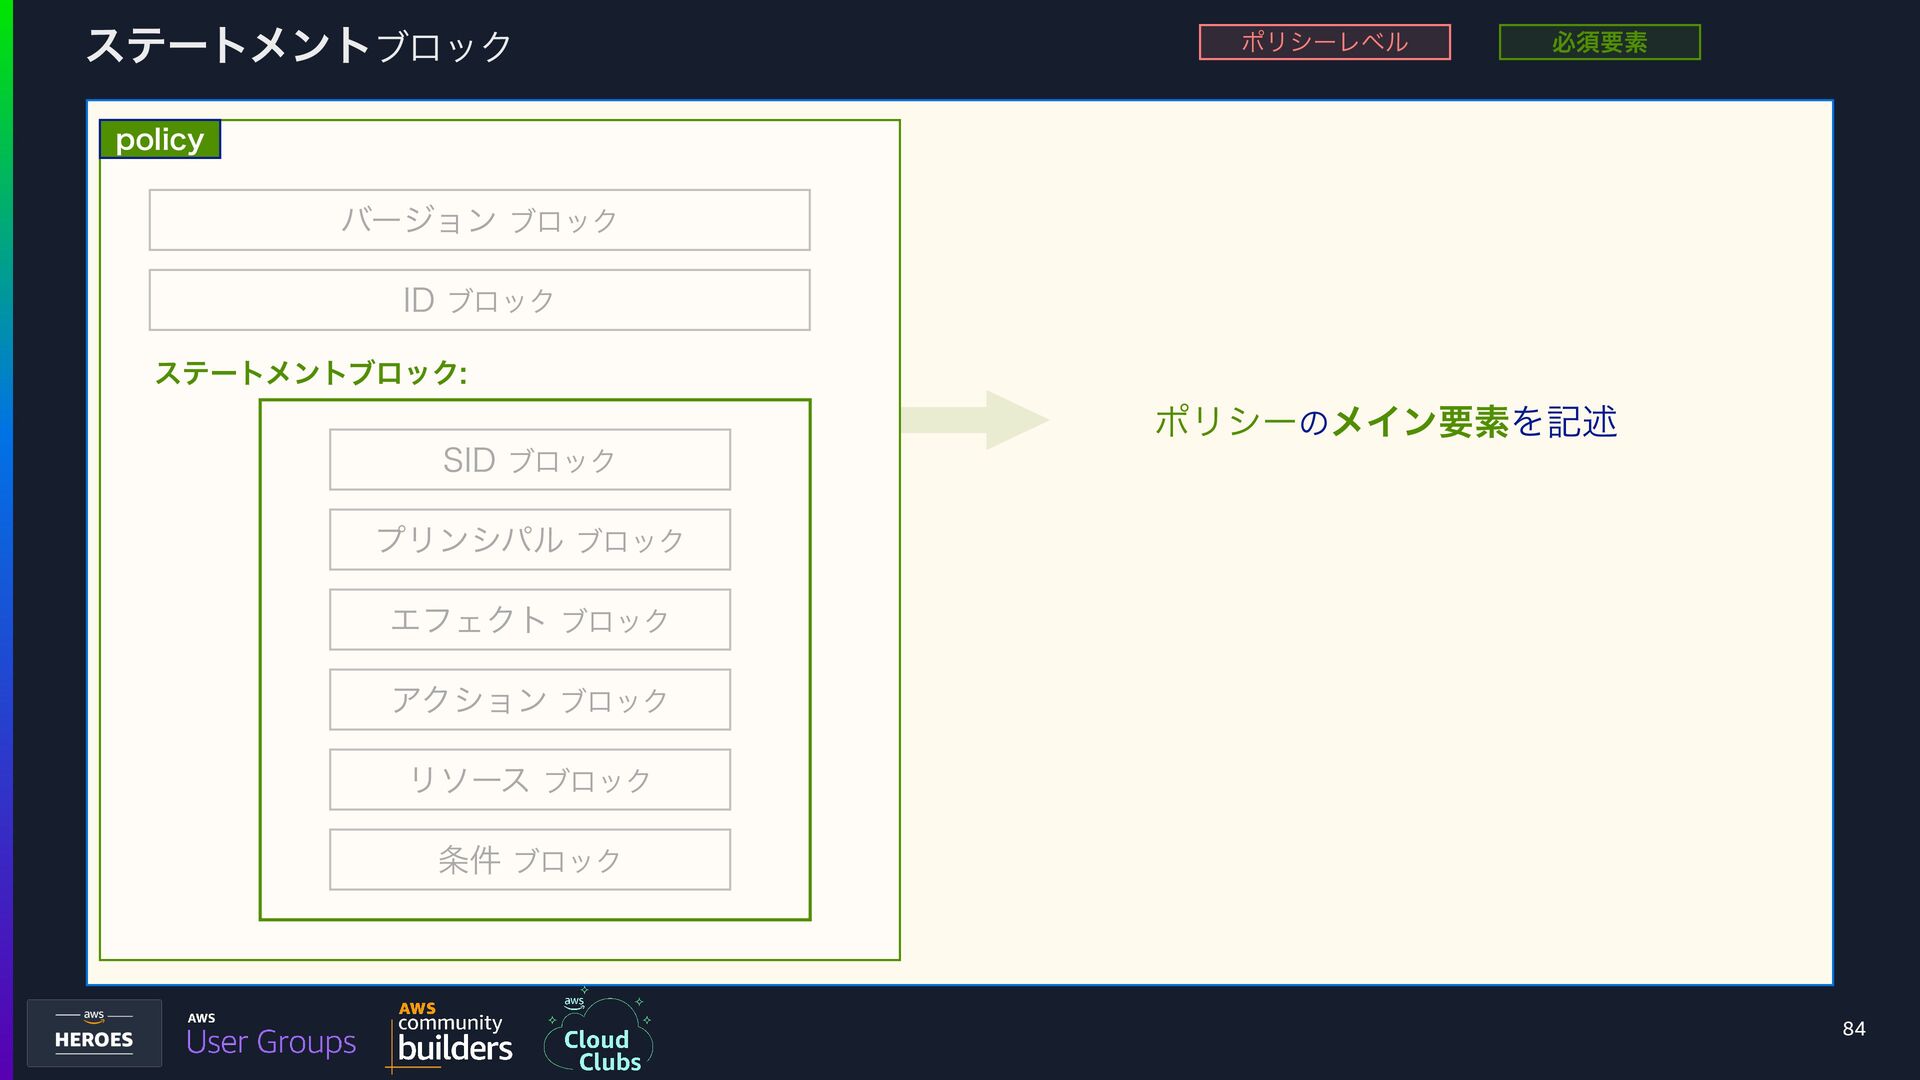Click the slide title ステートメントブロック
1920x1080 pixels.
point(299,45)
